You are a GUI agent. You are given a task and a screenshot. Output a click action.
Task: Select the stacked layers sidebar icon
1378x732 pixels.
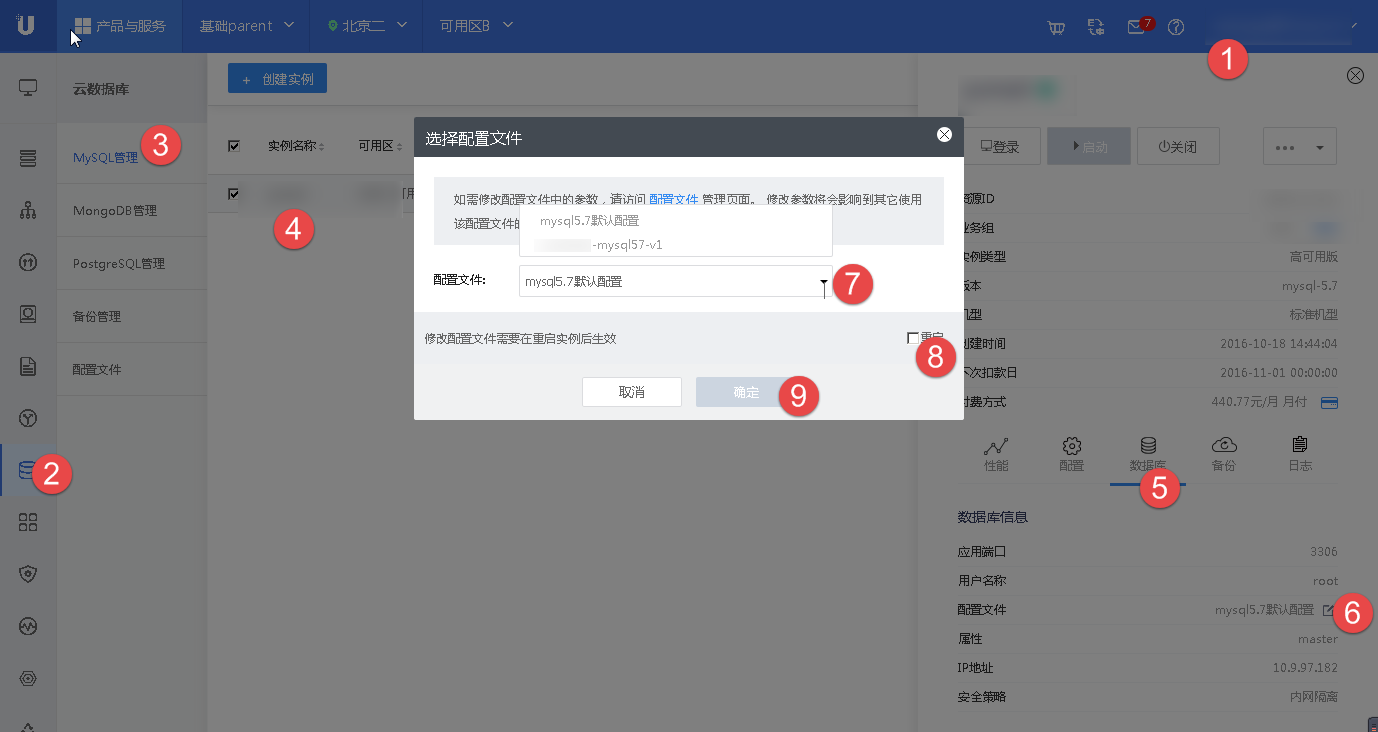click(28, 158)
